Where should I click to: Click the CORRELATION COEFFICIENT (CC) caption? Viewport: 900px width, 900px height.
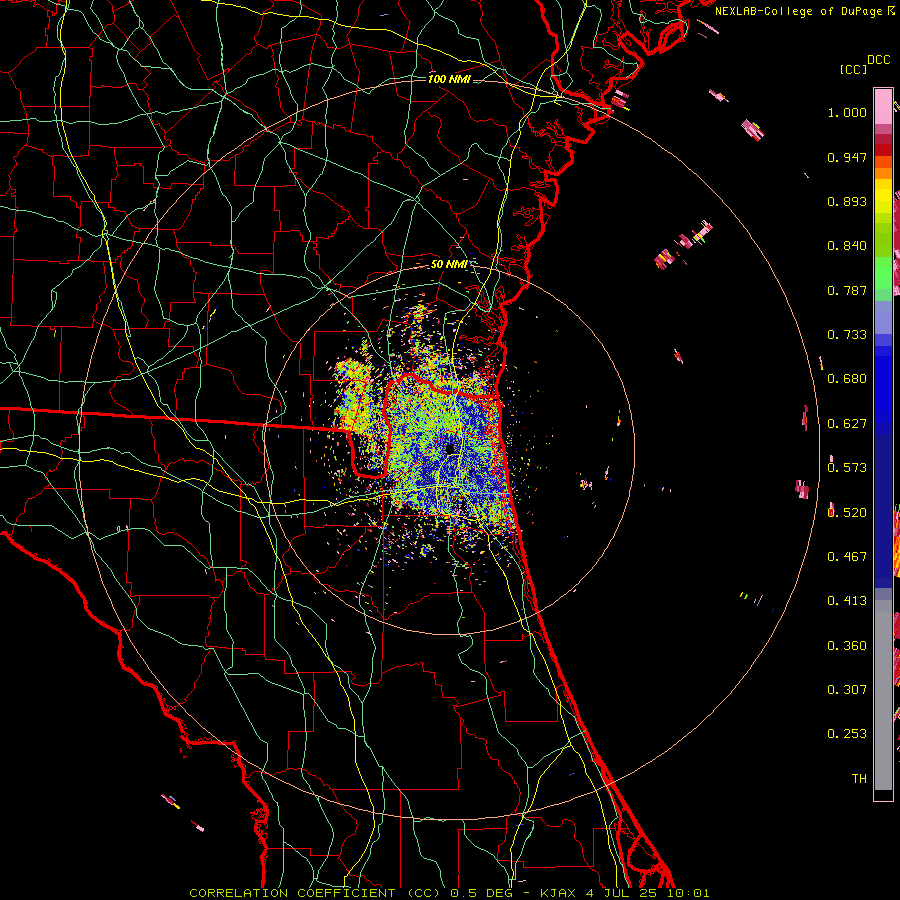(314, 893)
